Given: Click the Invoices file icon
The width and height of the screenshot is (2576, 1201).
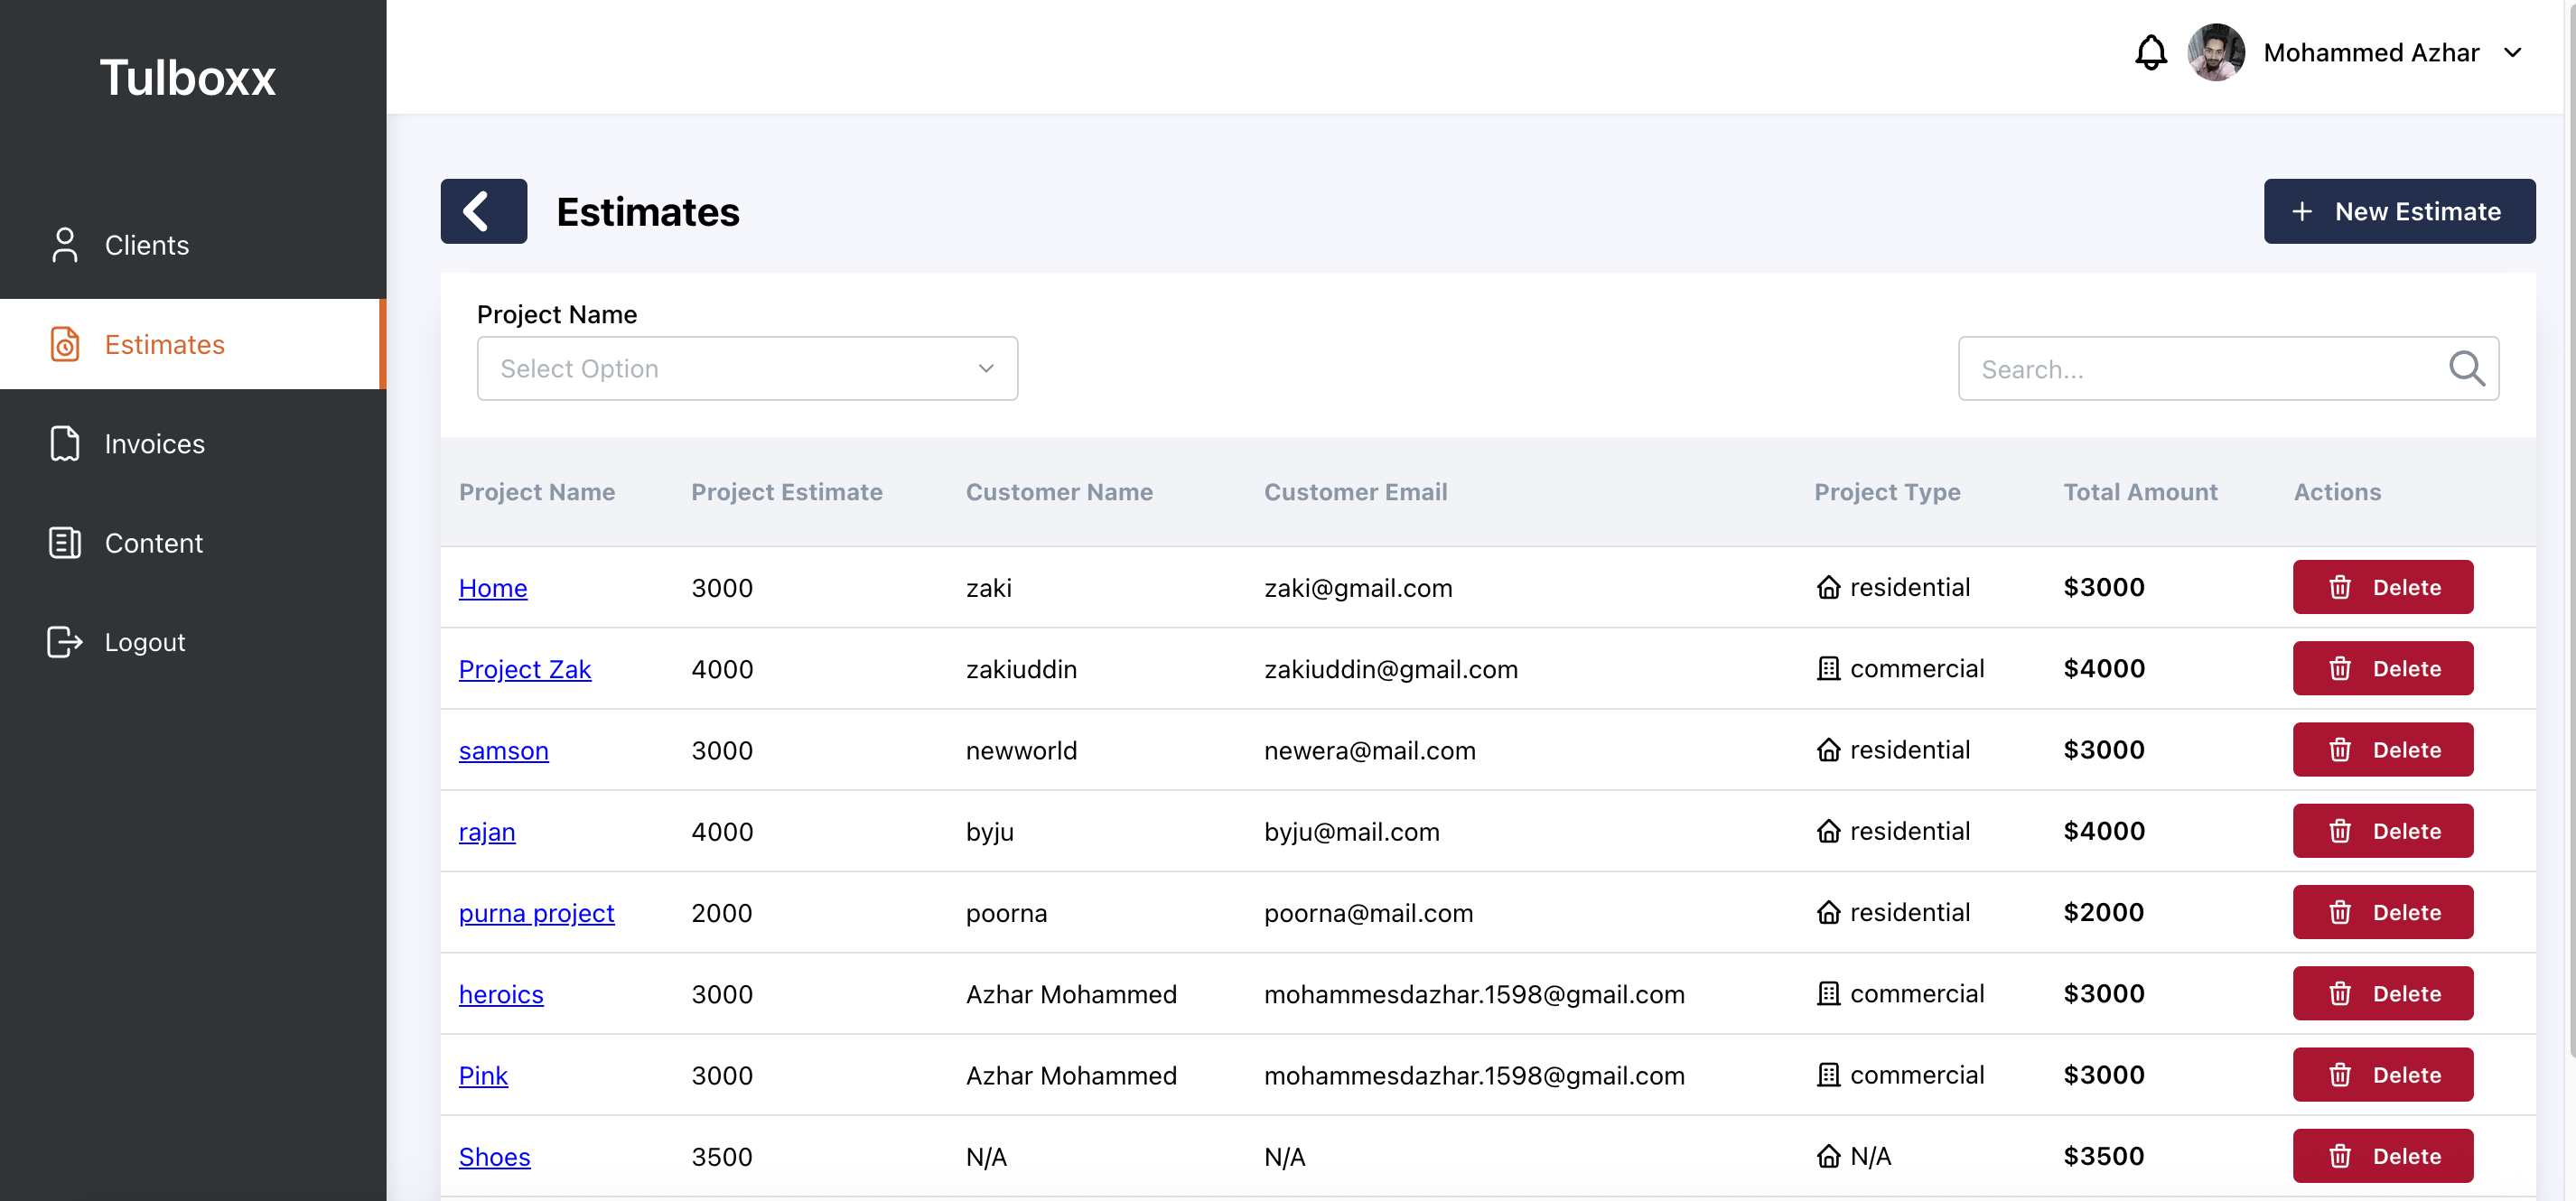Looking at the screenshot, I should (x=65, y=443).
